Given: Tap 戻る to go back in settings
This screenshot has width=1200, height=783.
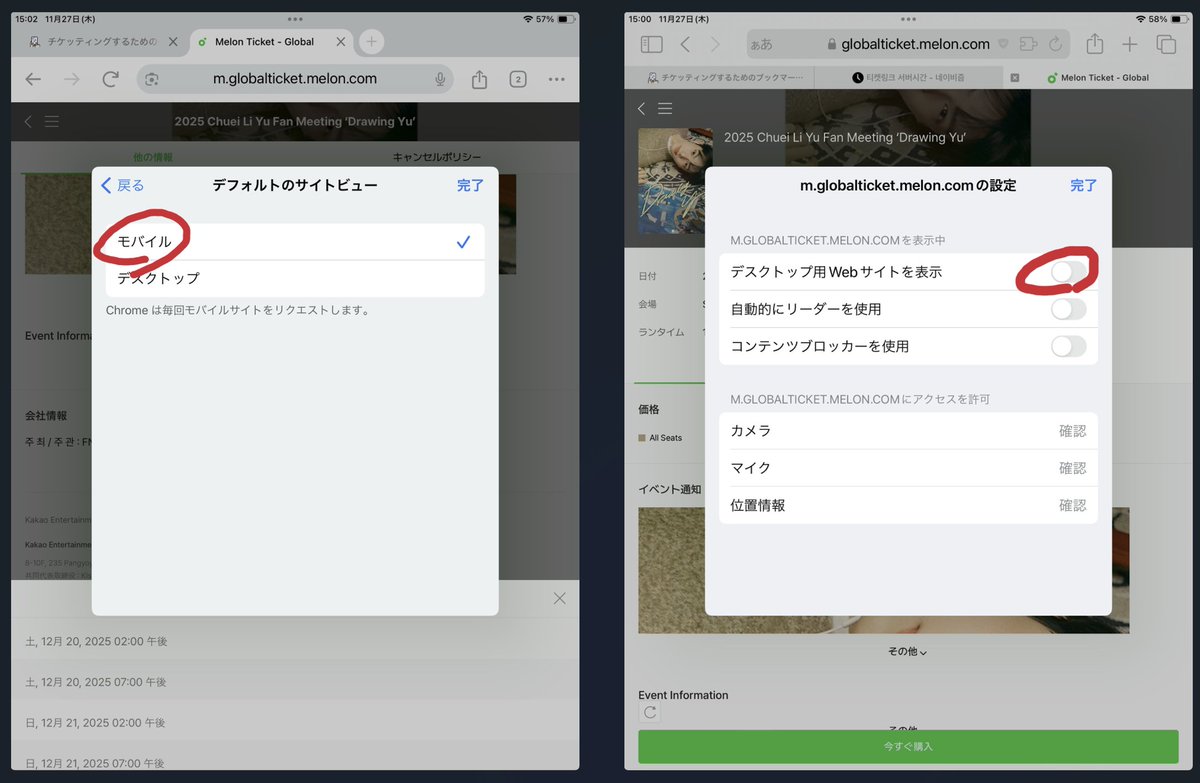Looking at the screenshot, I should click(x=123, y=185).
